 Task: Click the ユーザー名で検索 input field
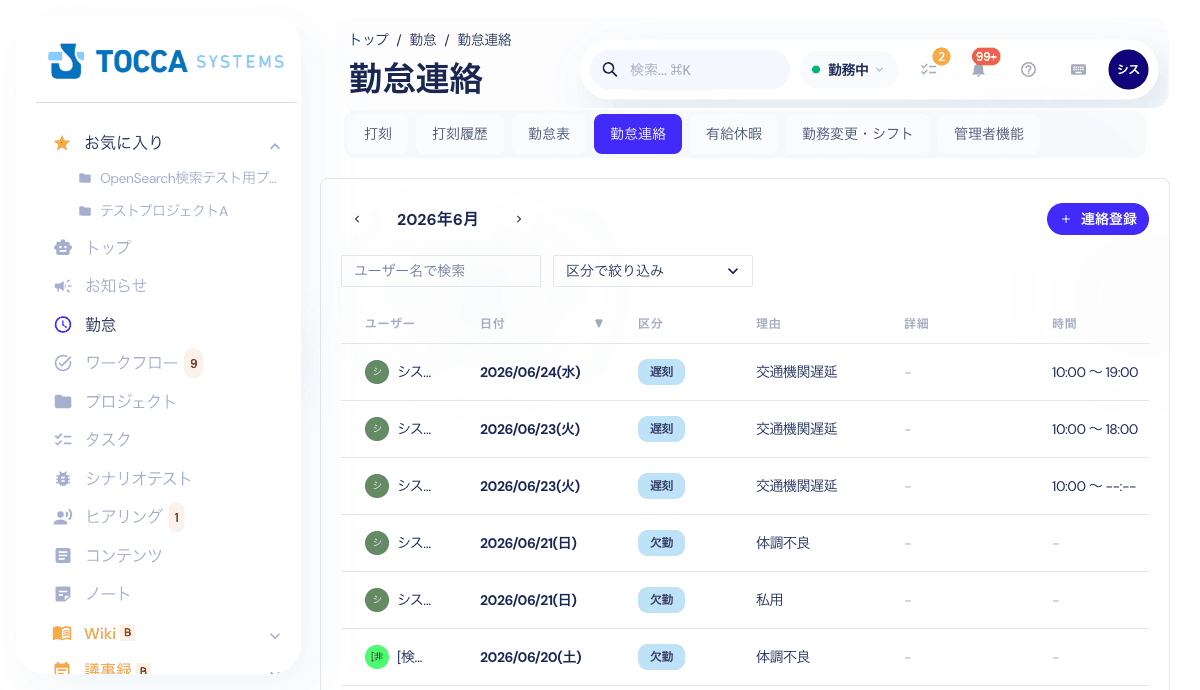point(441,271)
